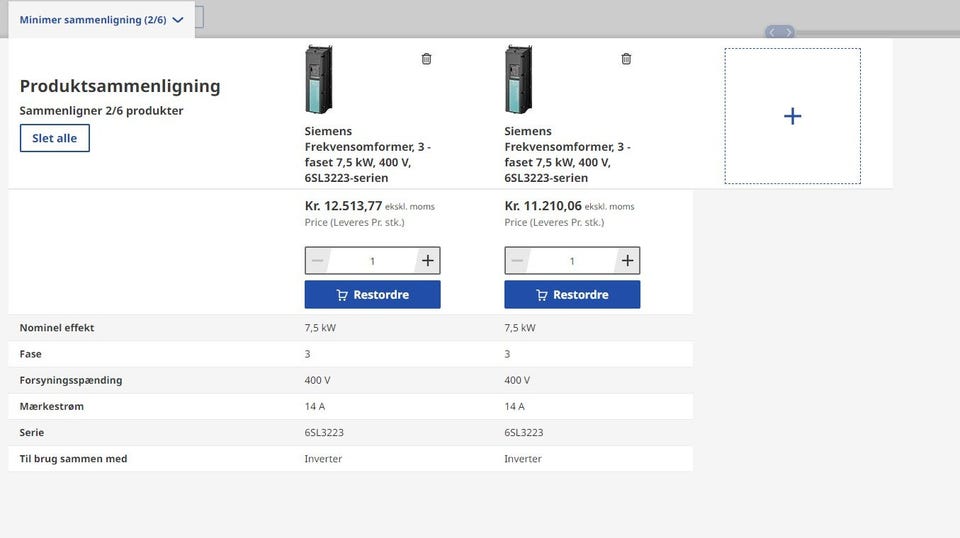Increase quantity of second product

[627, 261]
